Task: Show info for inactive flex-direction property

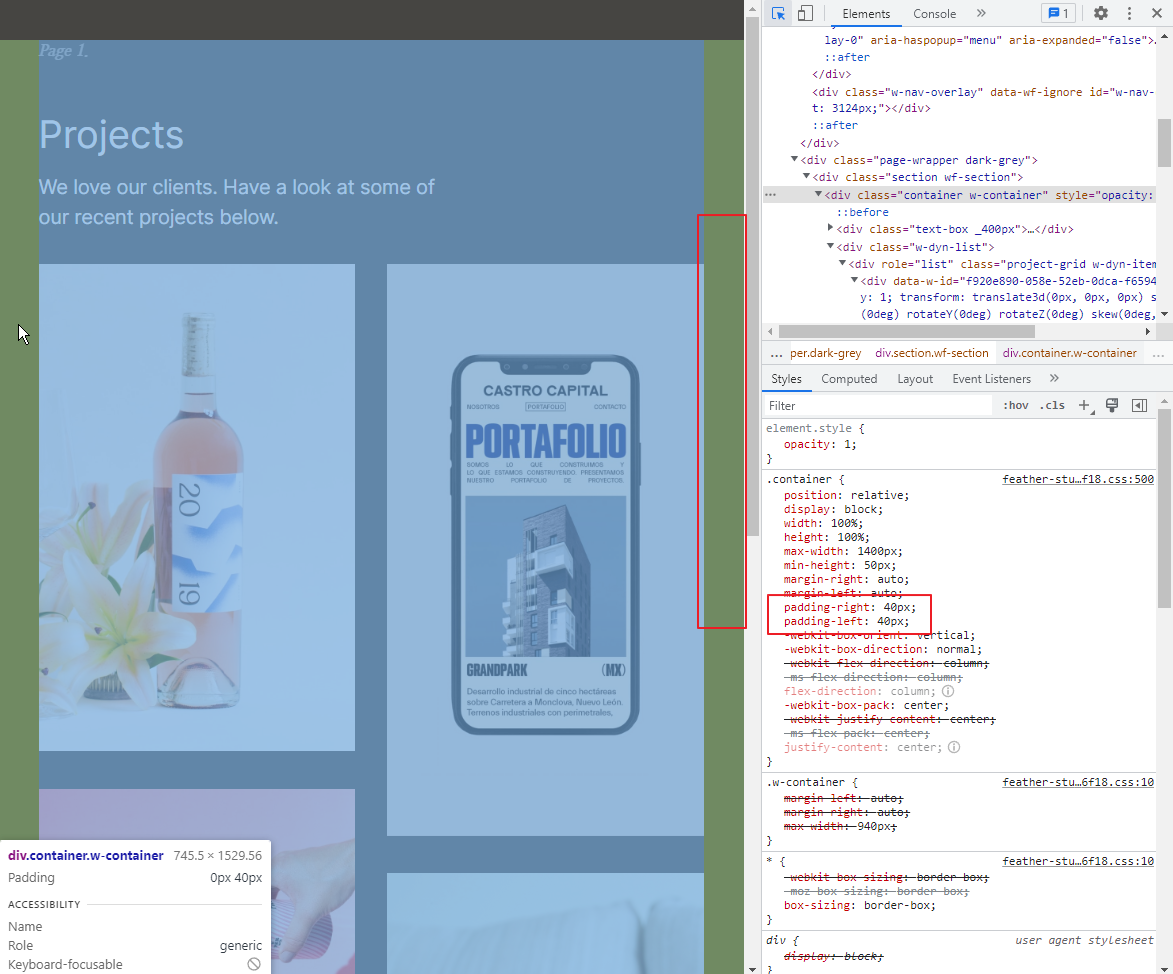Action: coord(948,691)
